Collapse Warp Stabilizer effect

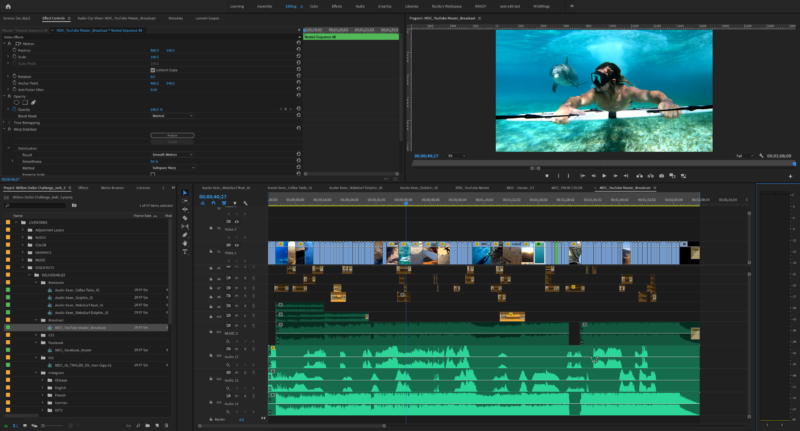pos(4,129)
